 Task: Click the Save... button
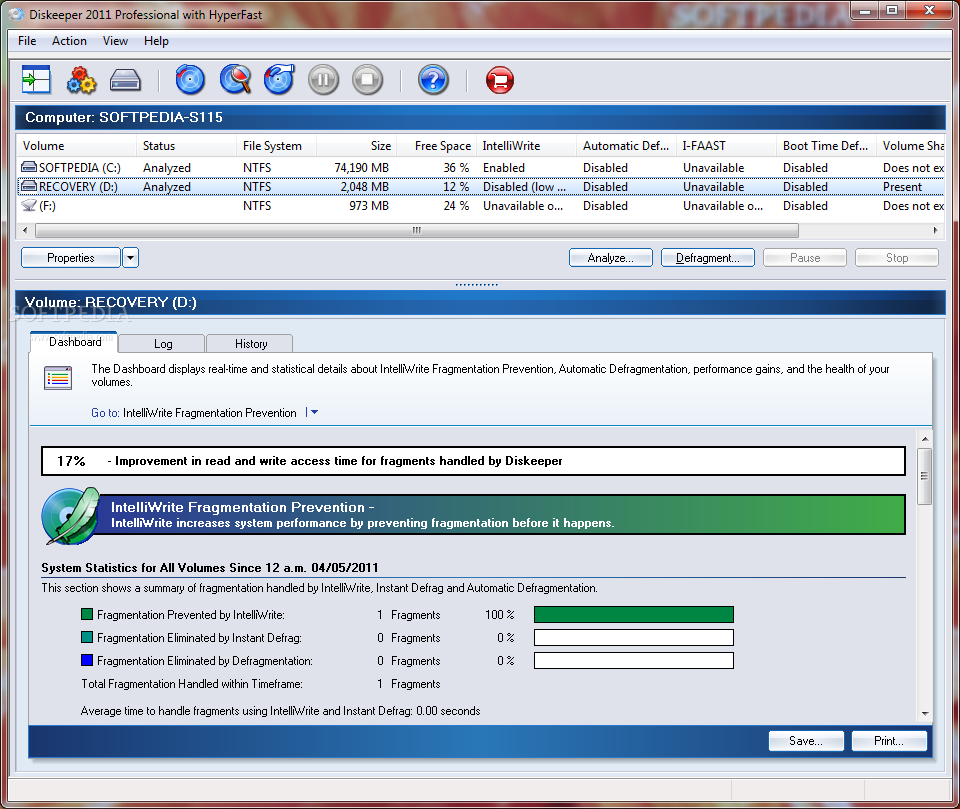[806, 741]
